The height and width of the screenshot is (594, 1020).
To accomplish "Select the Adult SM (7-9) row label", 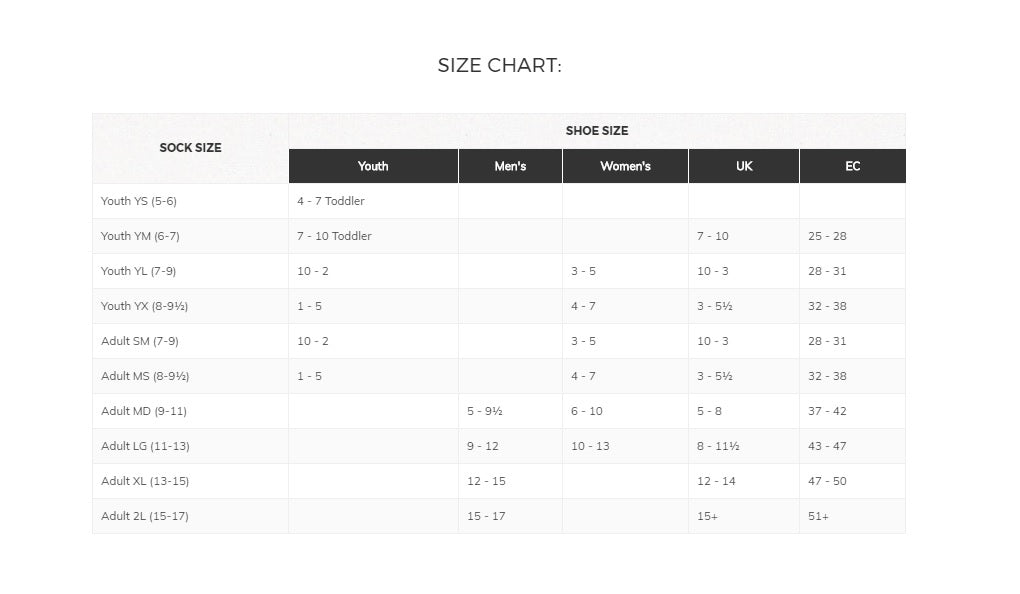I will tap(140, 341).
